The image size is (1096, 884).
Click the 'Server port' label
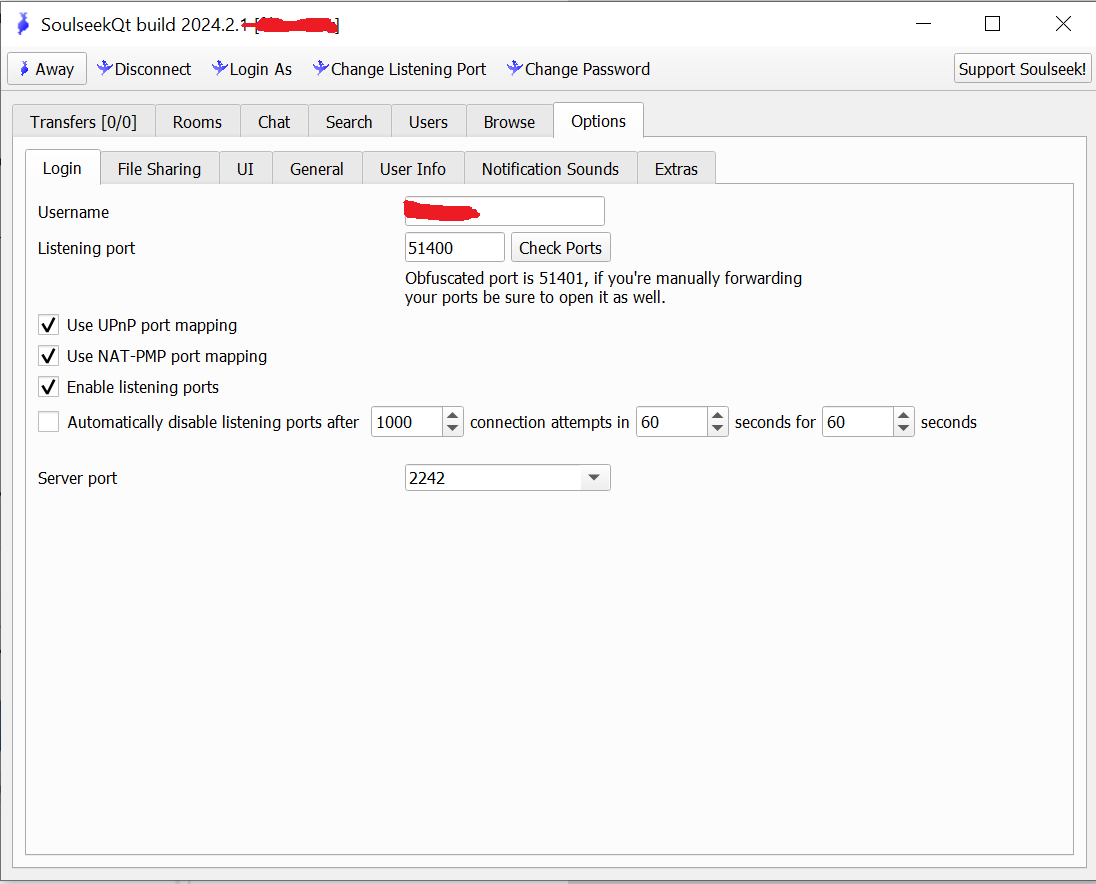click(78, 478)
